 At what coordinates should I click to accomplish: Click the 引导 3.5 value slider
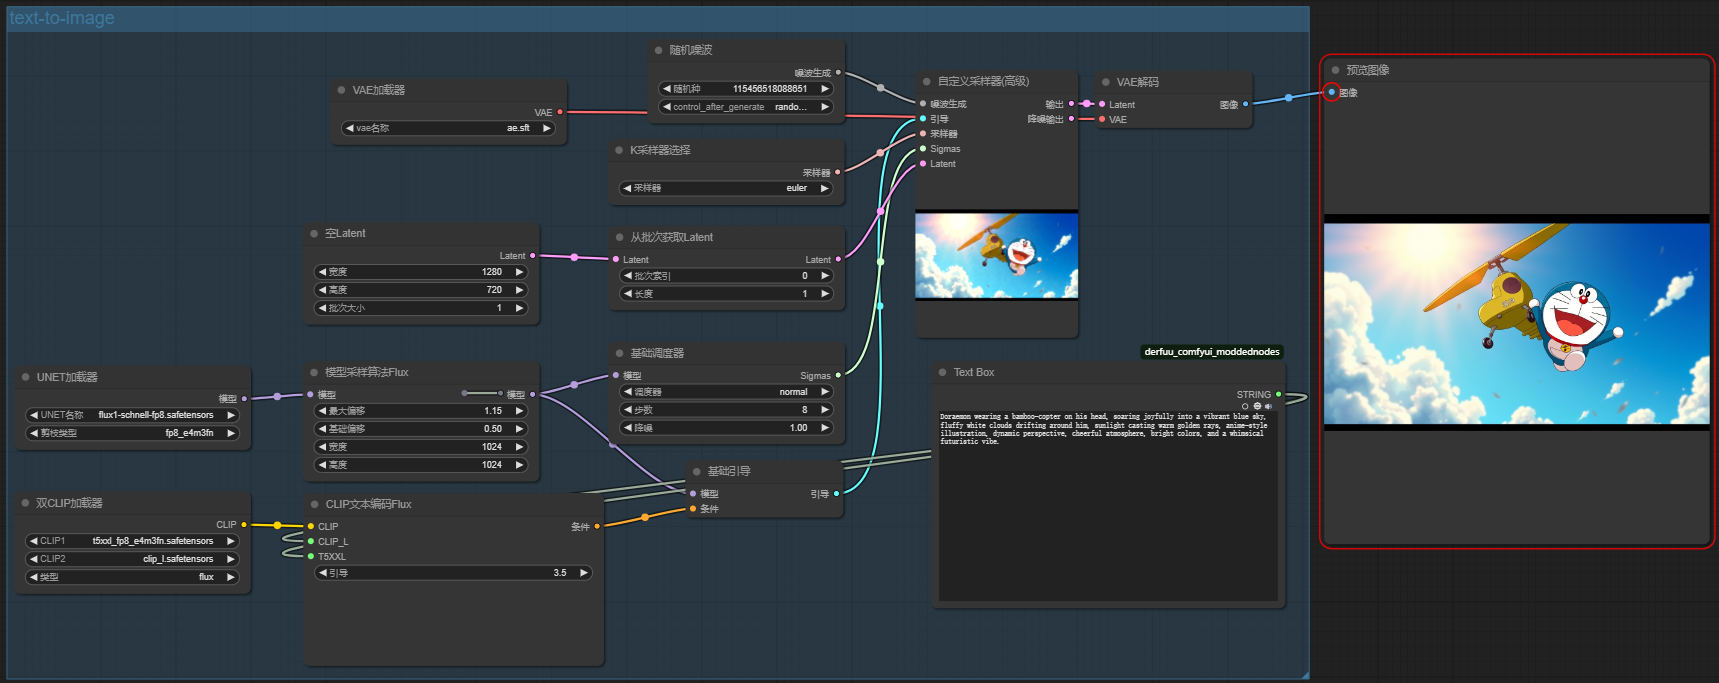pos(453,573)
